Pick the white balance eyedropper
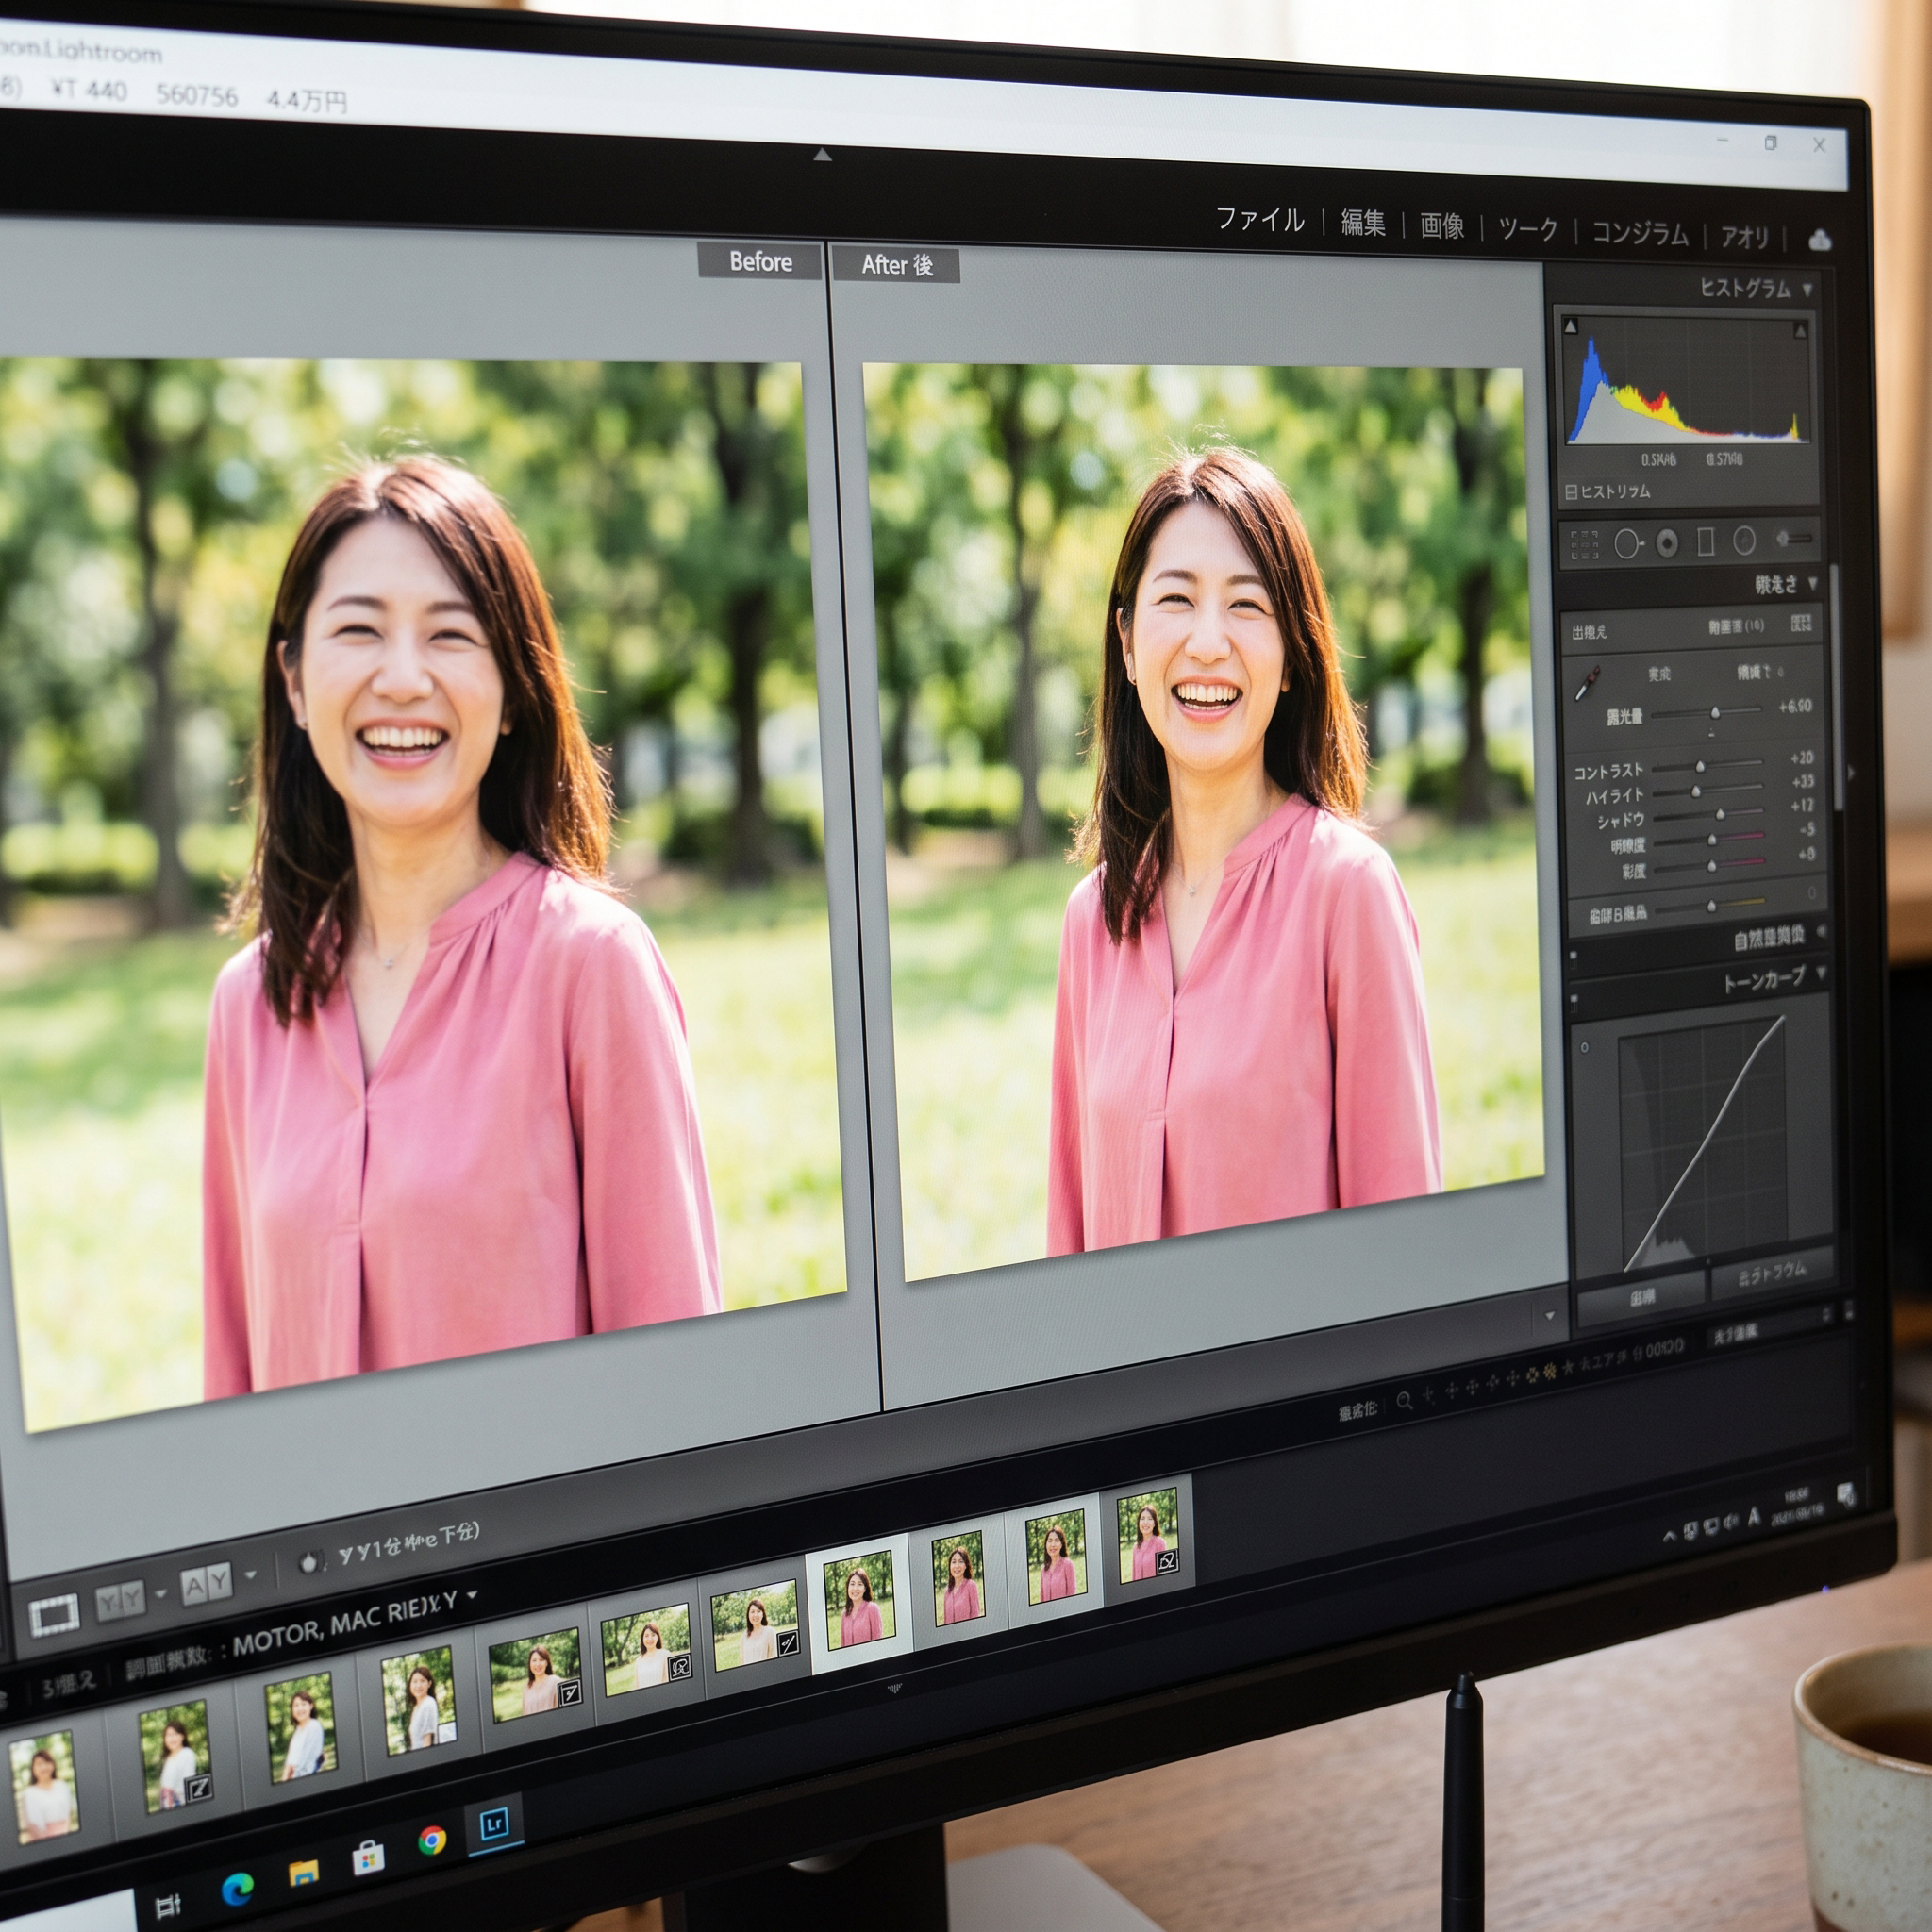This screenshot has height=1932, width=1932. [1587, 683]
